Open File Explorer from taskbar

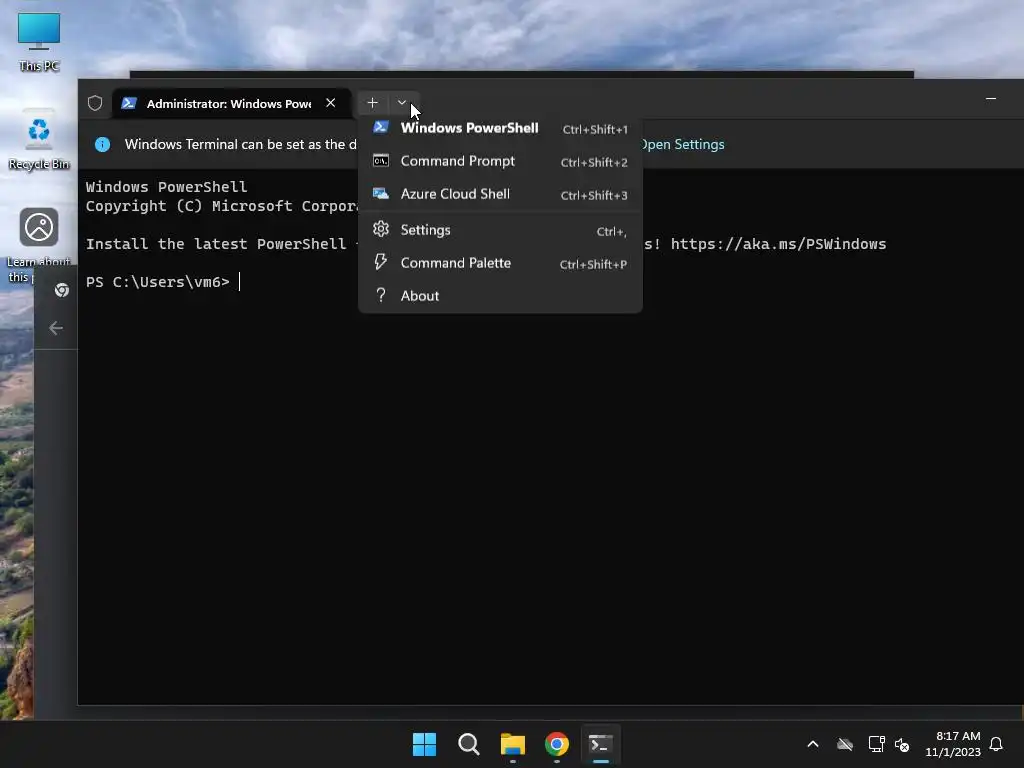513,744
